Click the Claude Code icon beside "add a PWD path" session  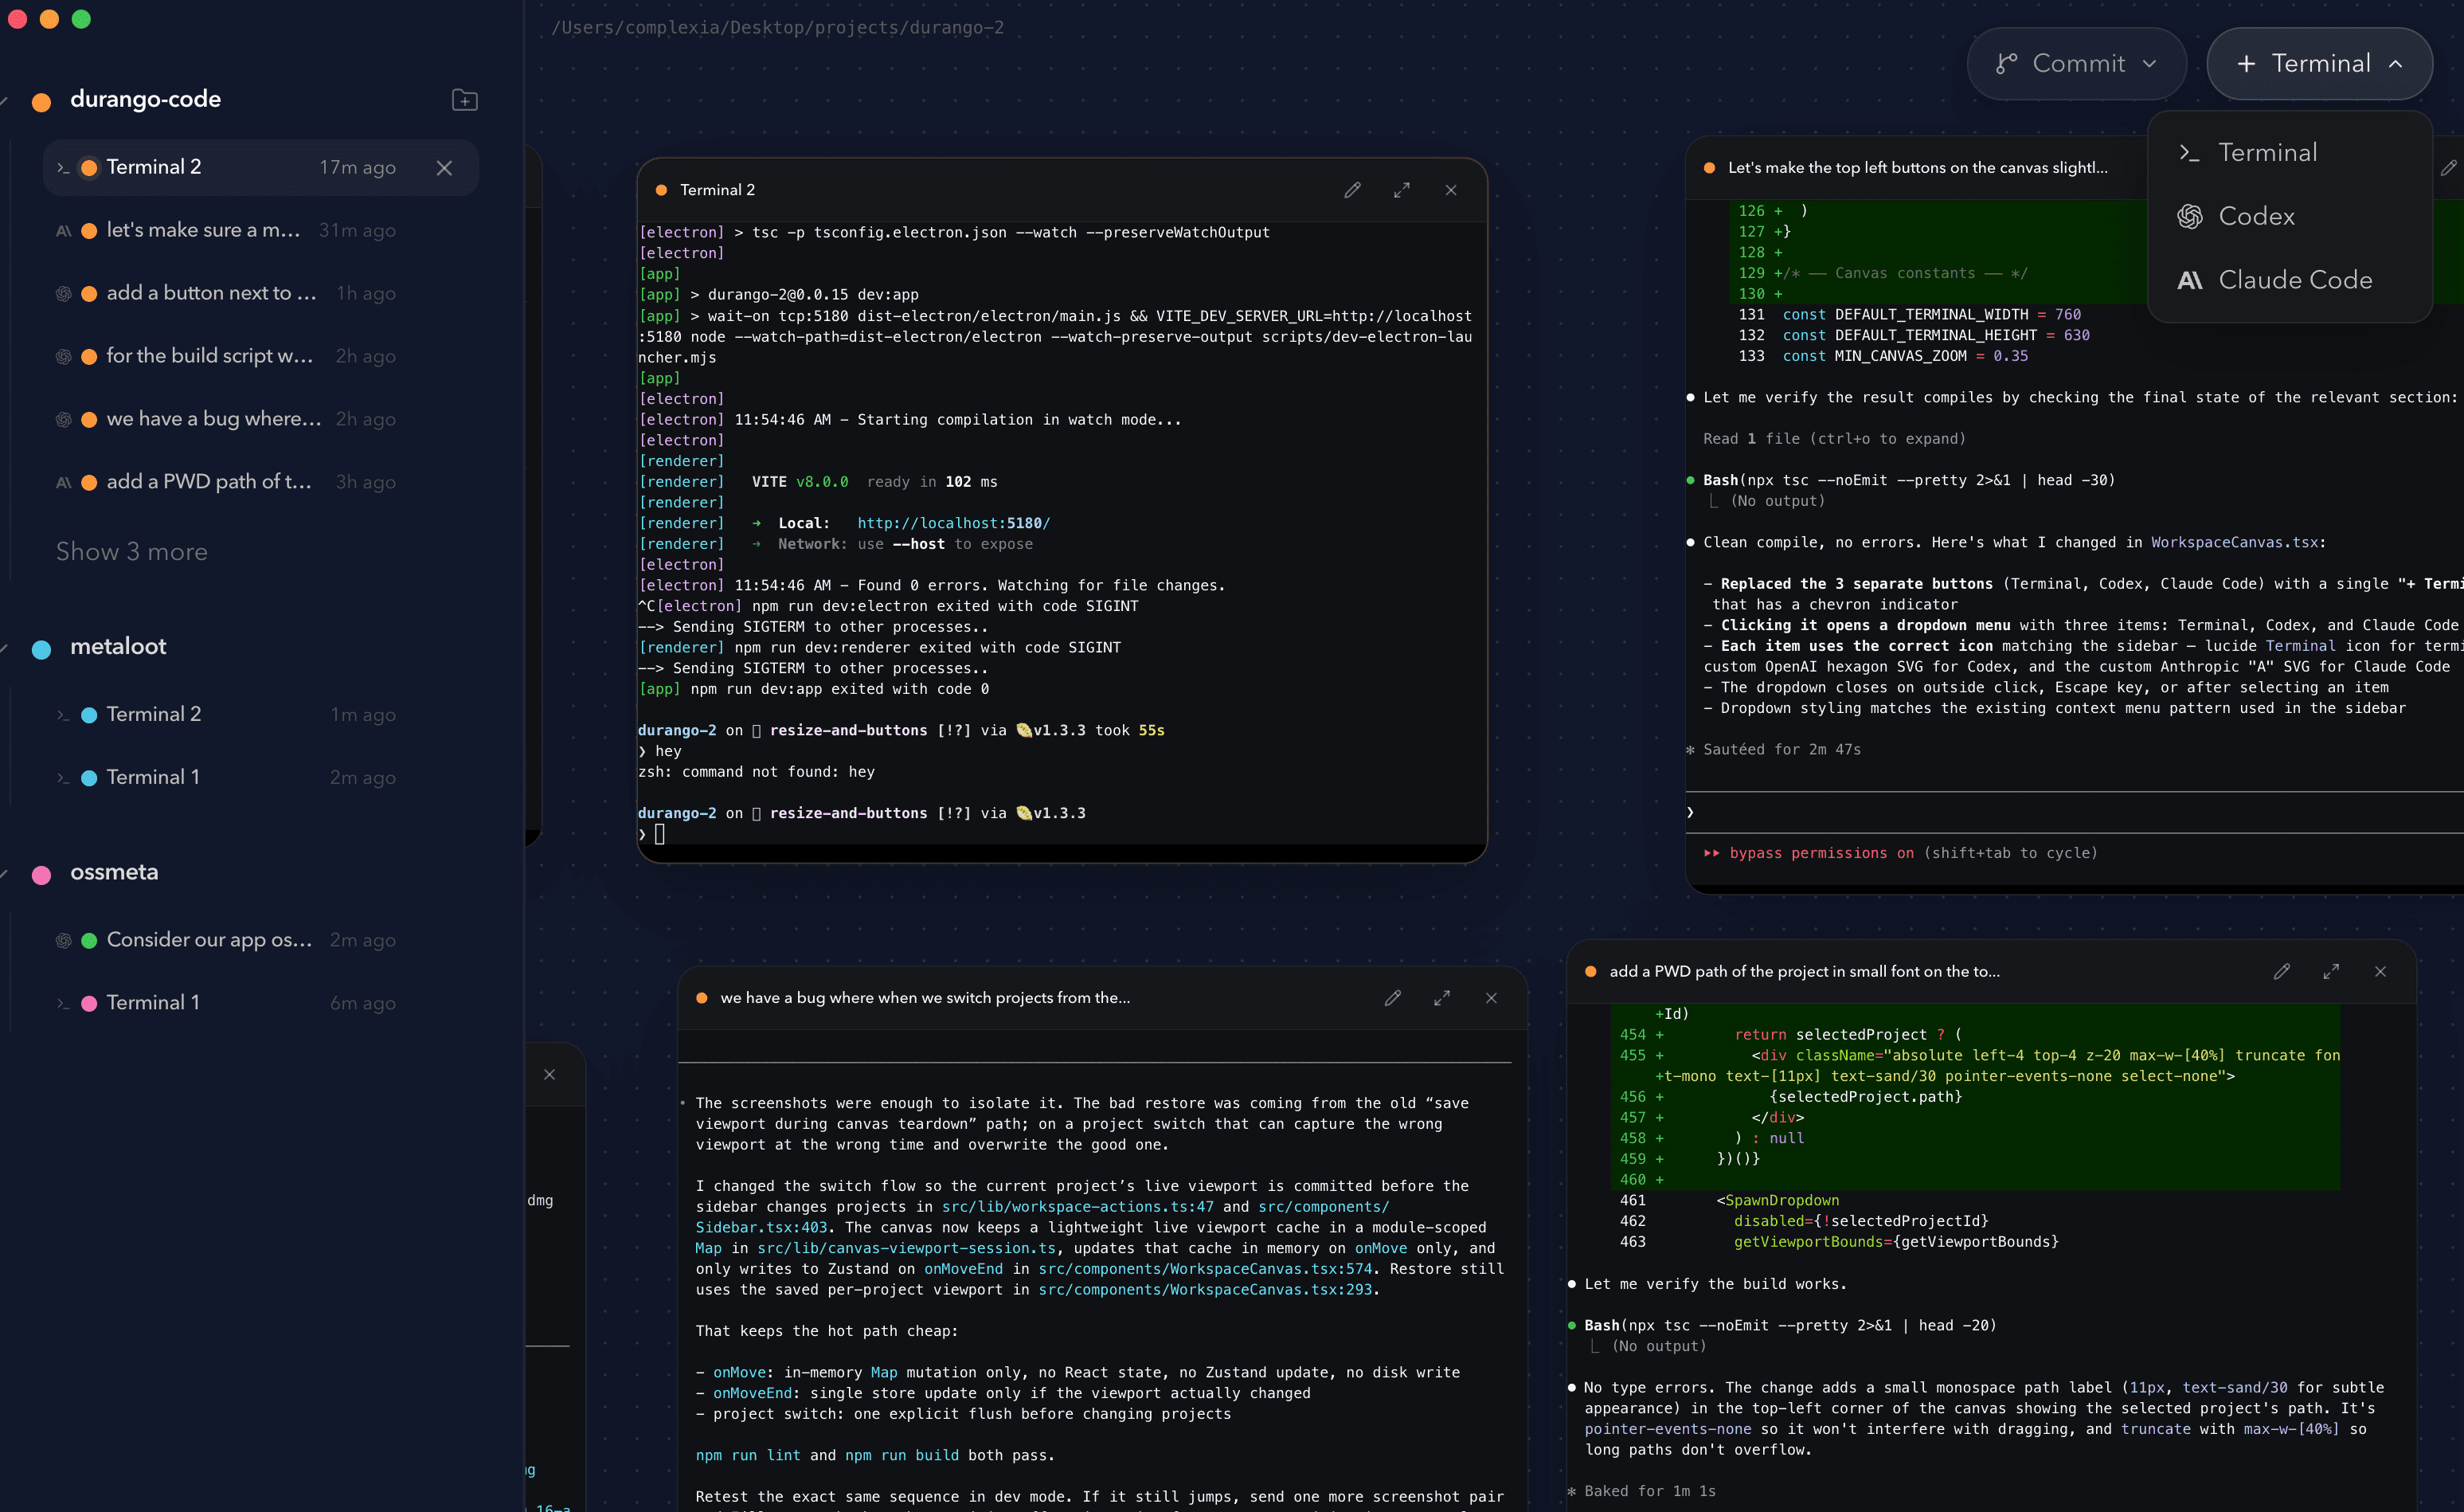point(63,482)
